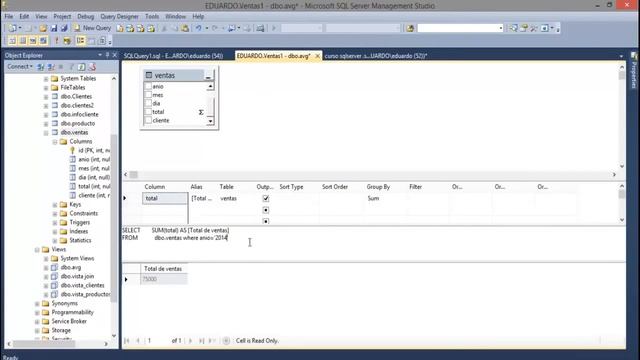Image resolution: width=640 pixels, height=360 pixels.
Task: Expand the Constraints folder
Action: pyautogui.click(x=55, y=213)
